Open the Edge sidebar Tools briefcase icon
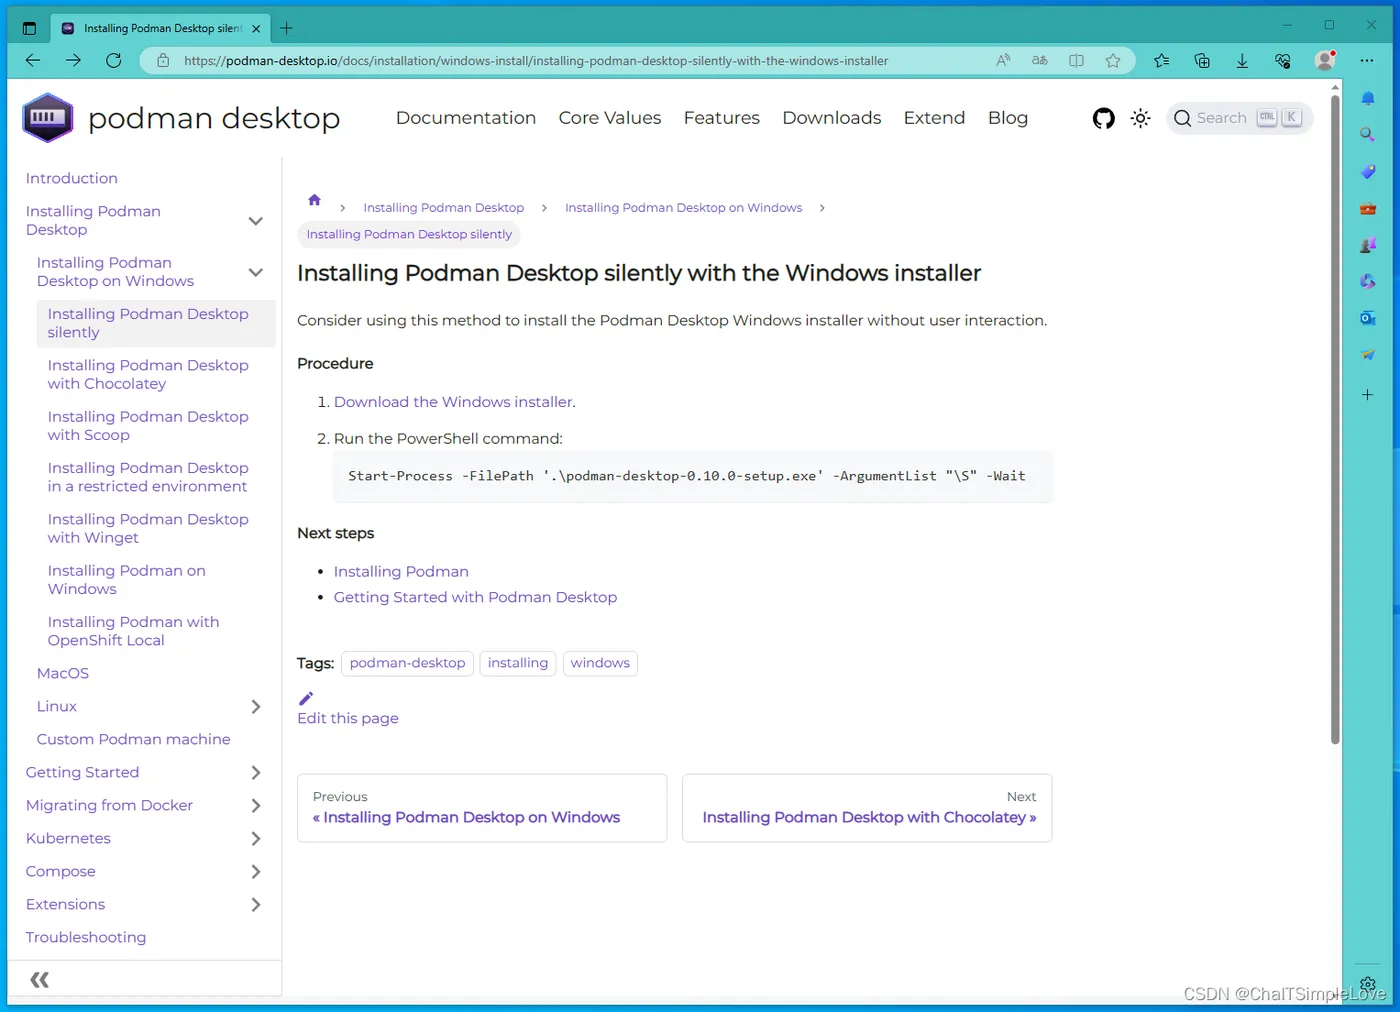1400x1012 pixels. tap(1368, 209)
